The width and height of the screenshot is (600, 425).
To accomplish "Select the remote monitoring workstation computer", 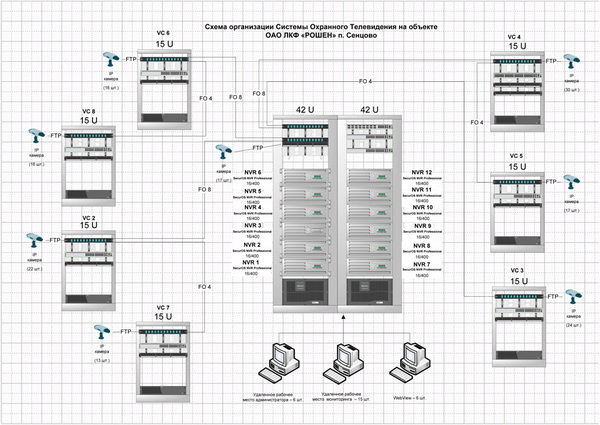I will tap(342, 360).
